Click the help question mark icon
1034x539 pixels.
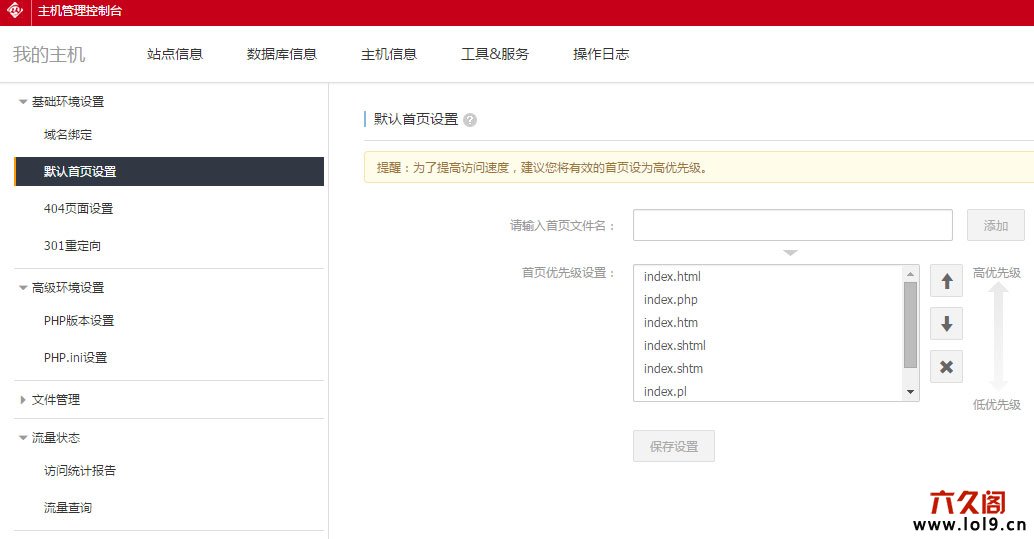470,120
